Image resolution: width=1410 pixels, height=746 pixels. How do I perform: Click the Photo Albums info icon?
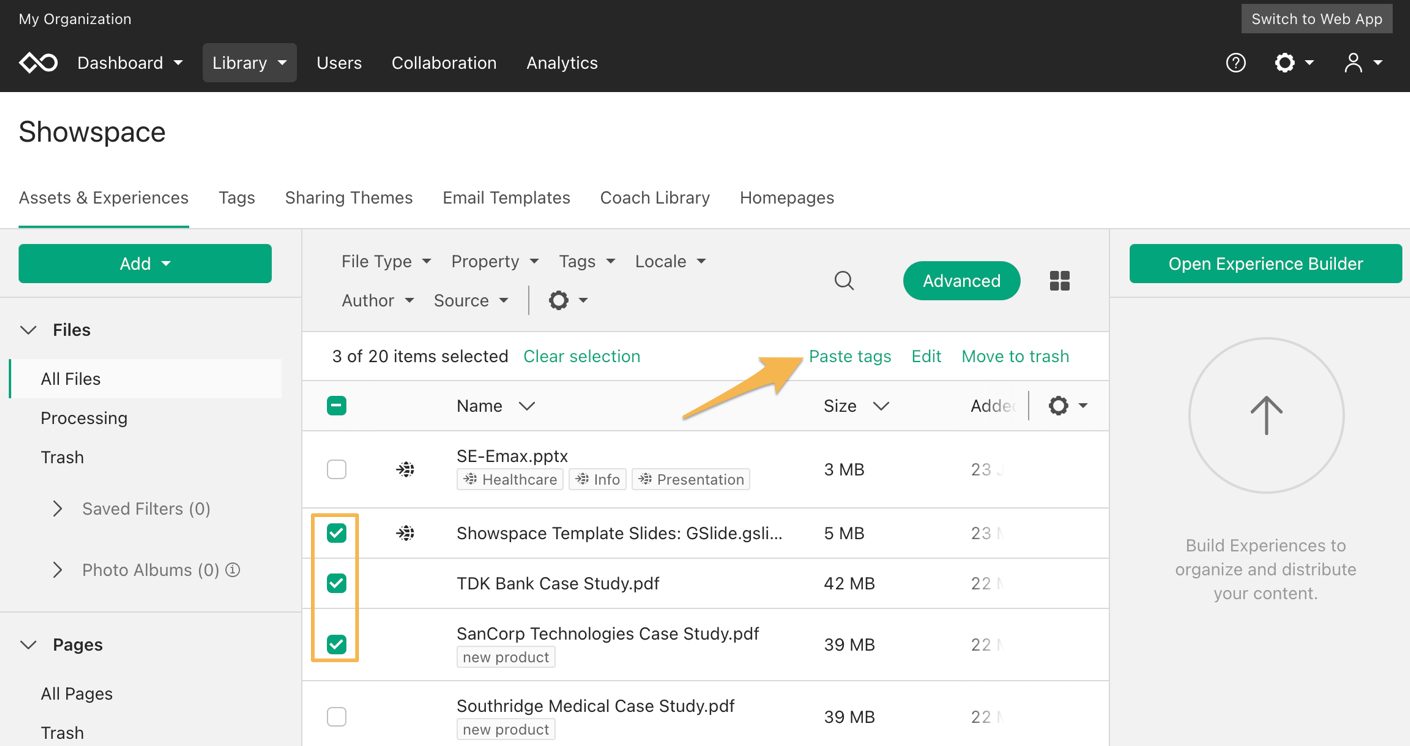pyautogui.click(x=233, y=570)
